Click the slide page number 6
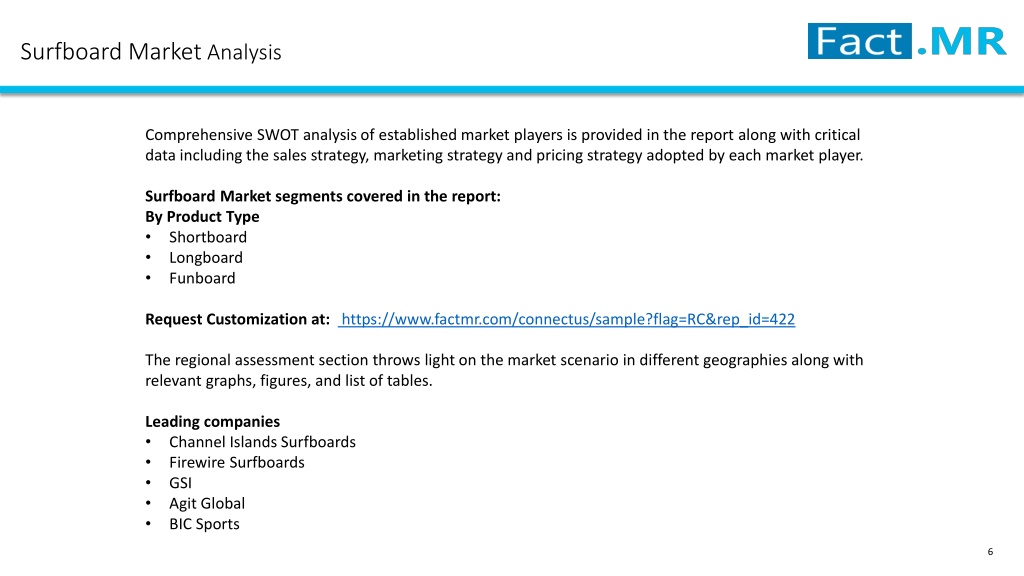The width and height of the screenshot is (1024, 576). (x=990, y=552)
